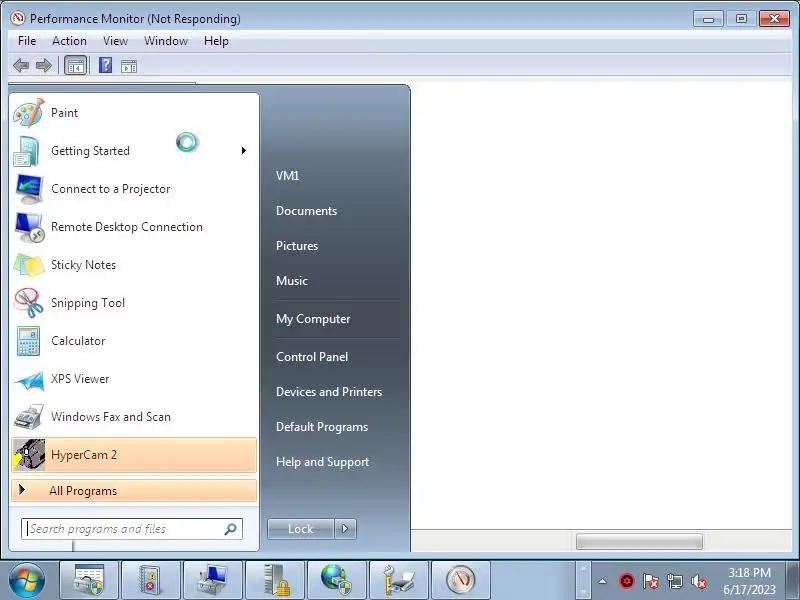Open Pictures library
This screenshot has height=600, width=800.
[x=297, y=245]
